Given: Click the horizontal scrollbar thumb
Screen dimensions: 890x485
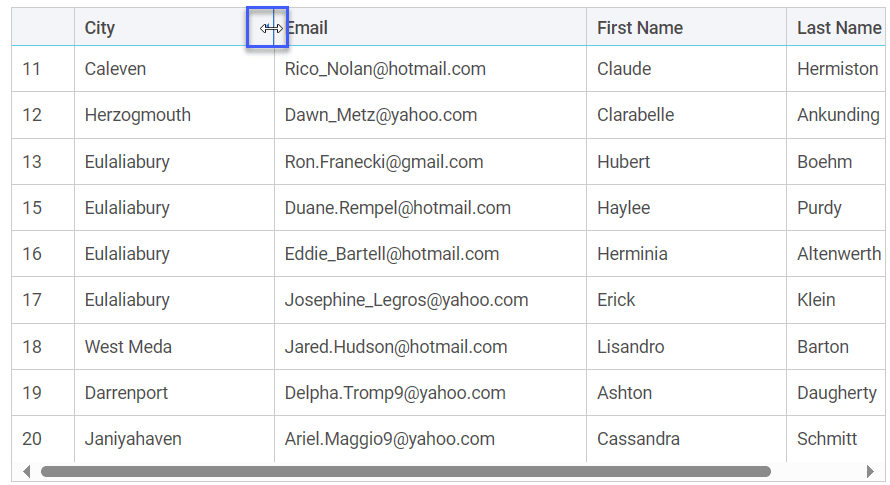Looking at the screenshot, I should (x=405, y=471).
